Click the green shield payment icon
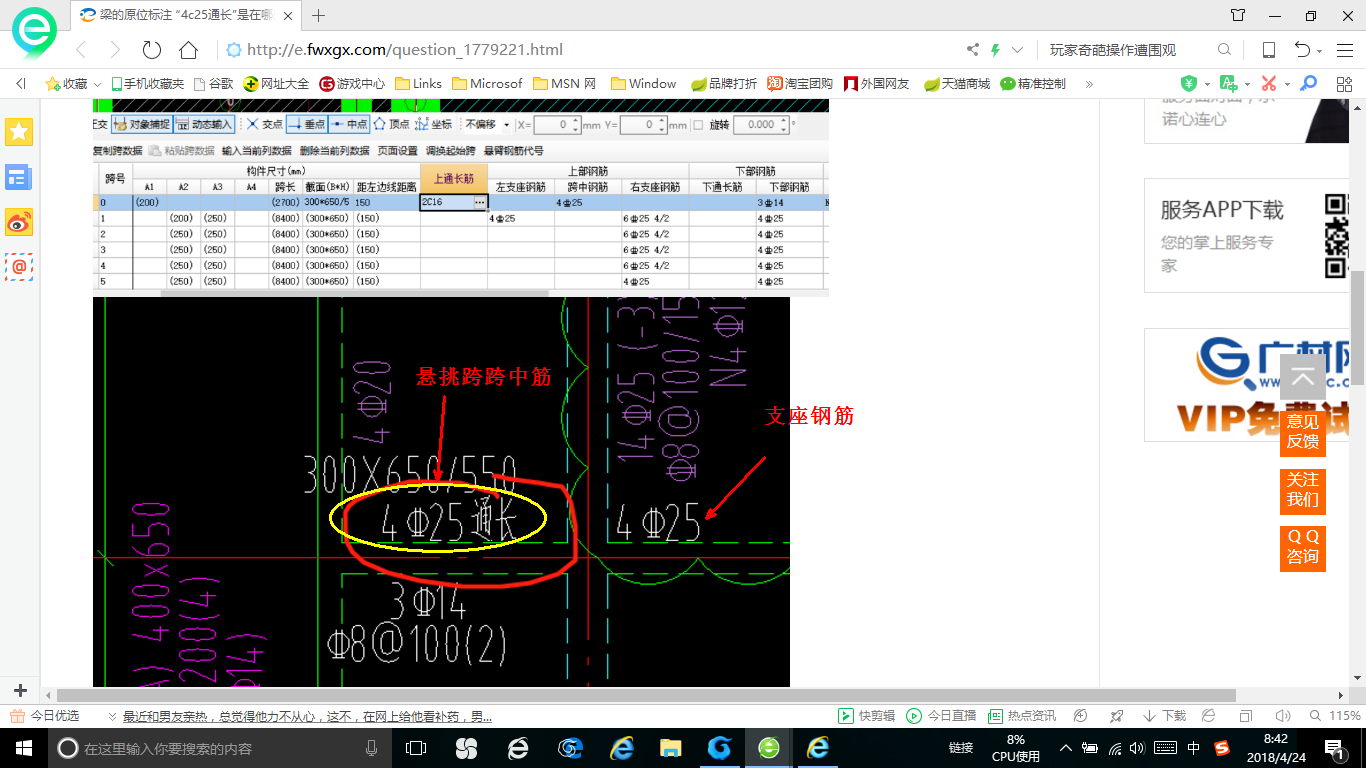This screenshot has width=1366, height=768. (x=1189, y=84)
